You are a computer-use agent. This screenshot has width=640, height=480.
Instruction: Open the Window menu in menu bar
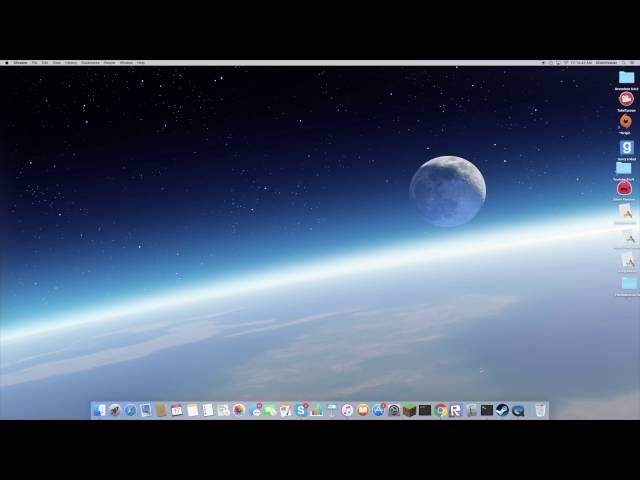coord(126,62)
